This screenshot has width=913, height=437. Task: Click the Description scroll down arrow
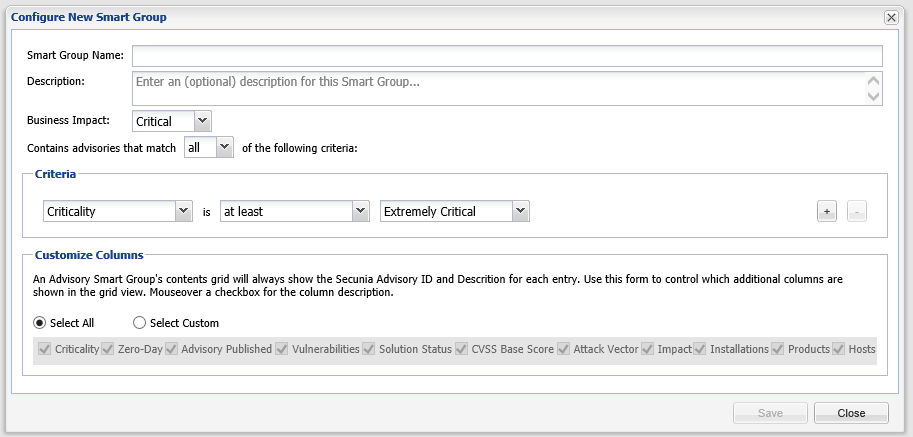click(874, 97)
